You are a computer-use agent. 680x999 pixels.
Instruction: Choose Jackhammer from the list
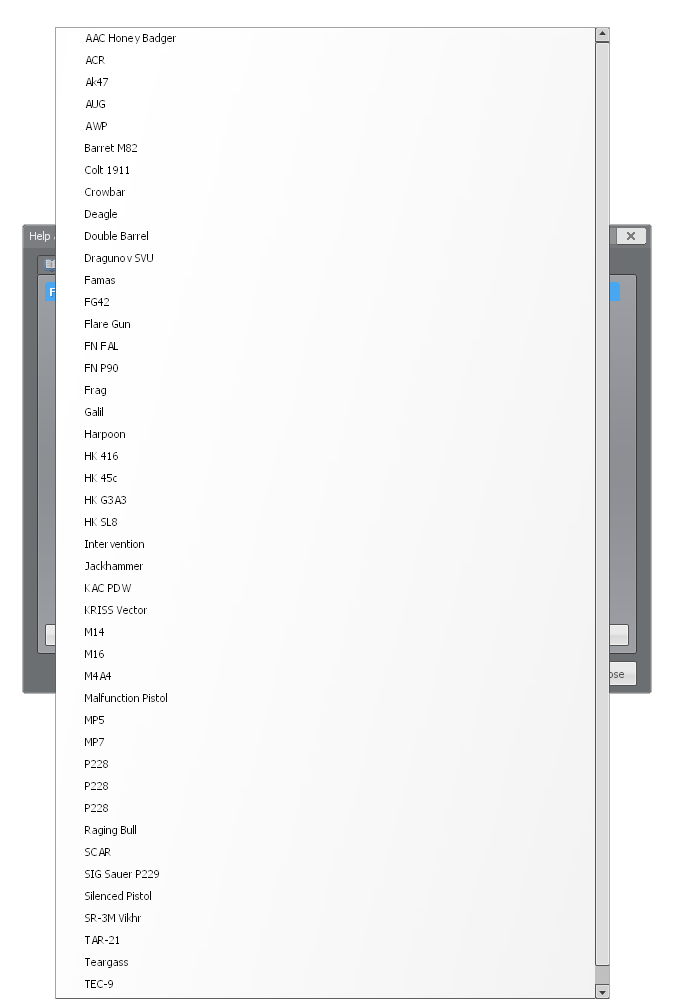(x=325, y=566)
